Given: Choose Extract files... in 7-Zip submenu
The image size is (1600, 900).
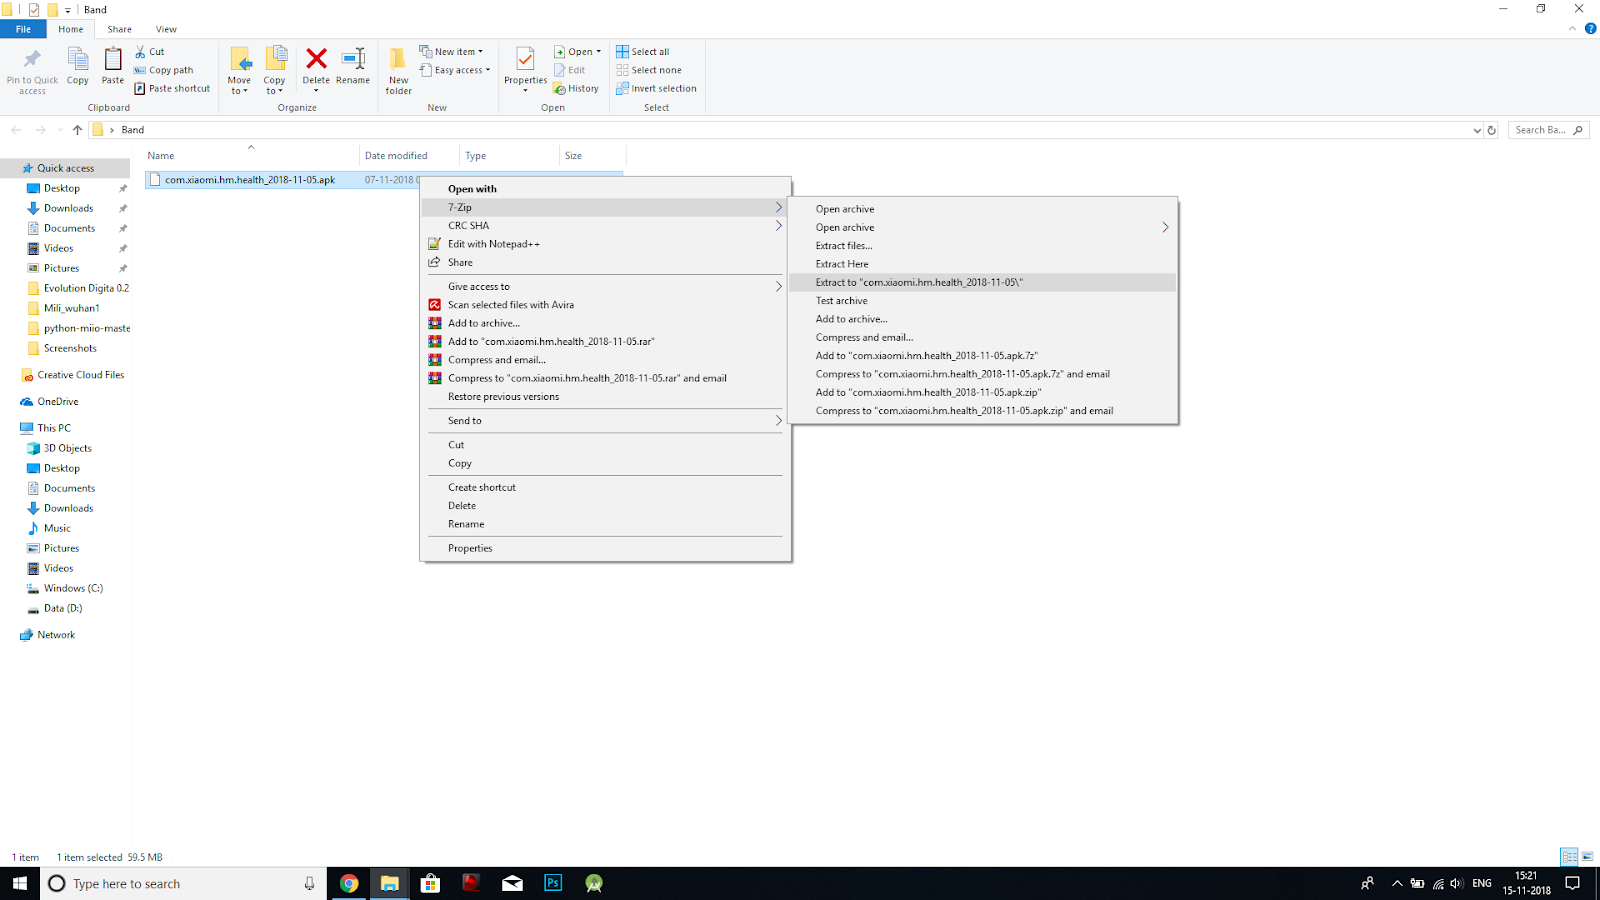Looking at the screenshot, I should (x=983, y=246).
